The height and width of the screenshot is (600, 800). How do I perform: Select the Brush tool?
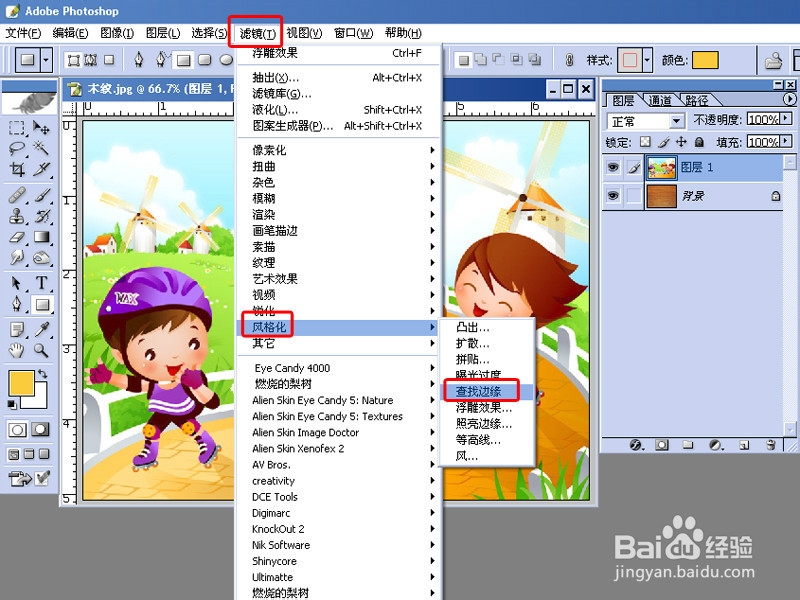(x=41, y=195)
